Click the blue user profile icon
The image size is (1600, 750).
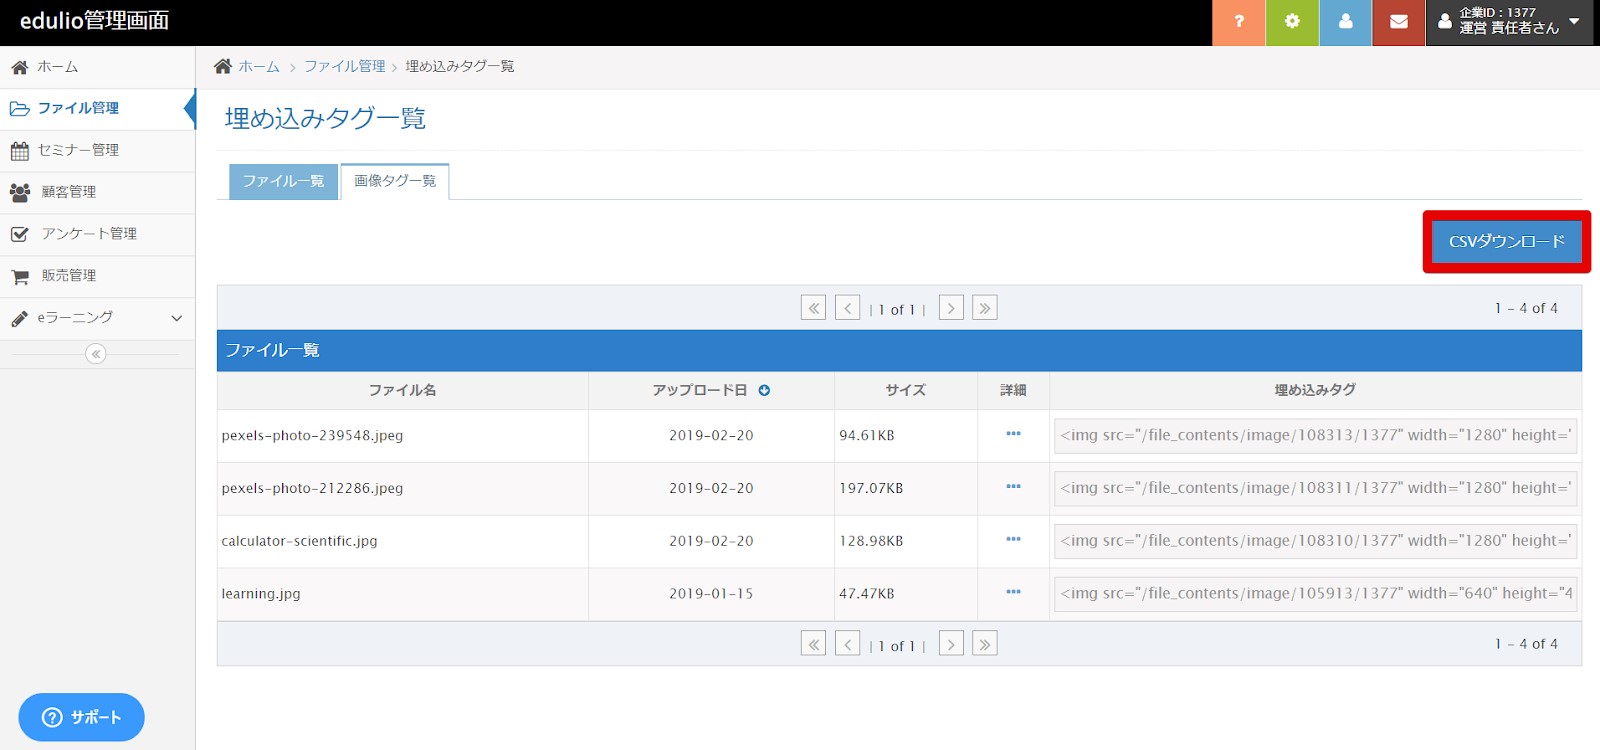pyautogui.click(x=1345, y=22)
